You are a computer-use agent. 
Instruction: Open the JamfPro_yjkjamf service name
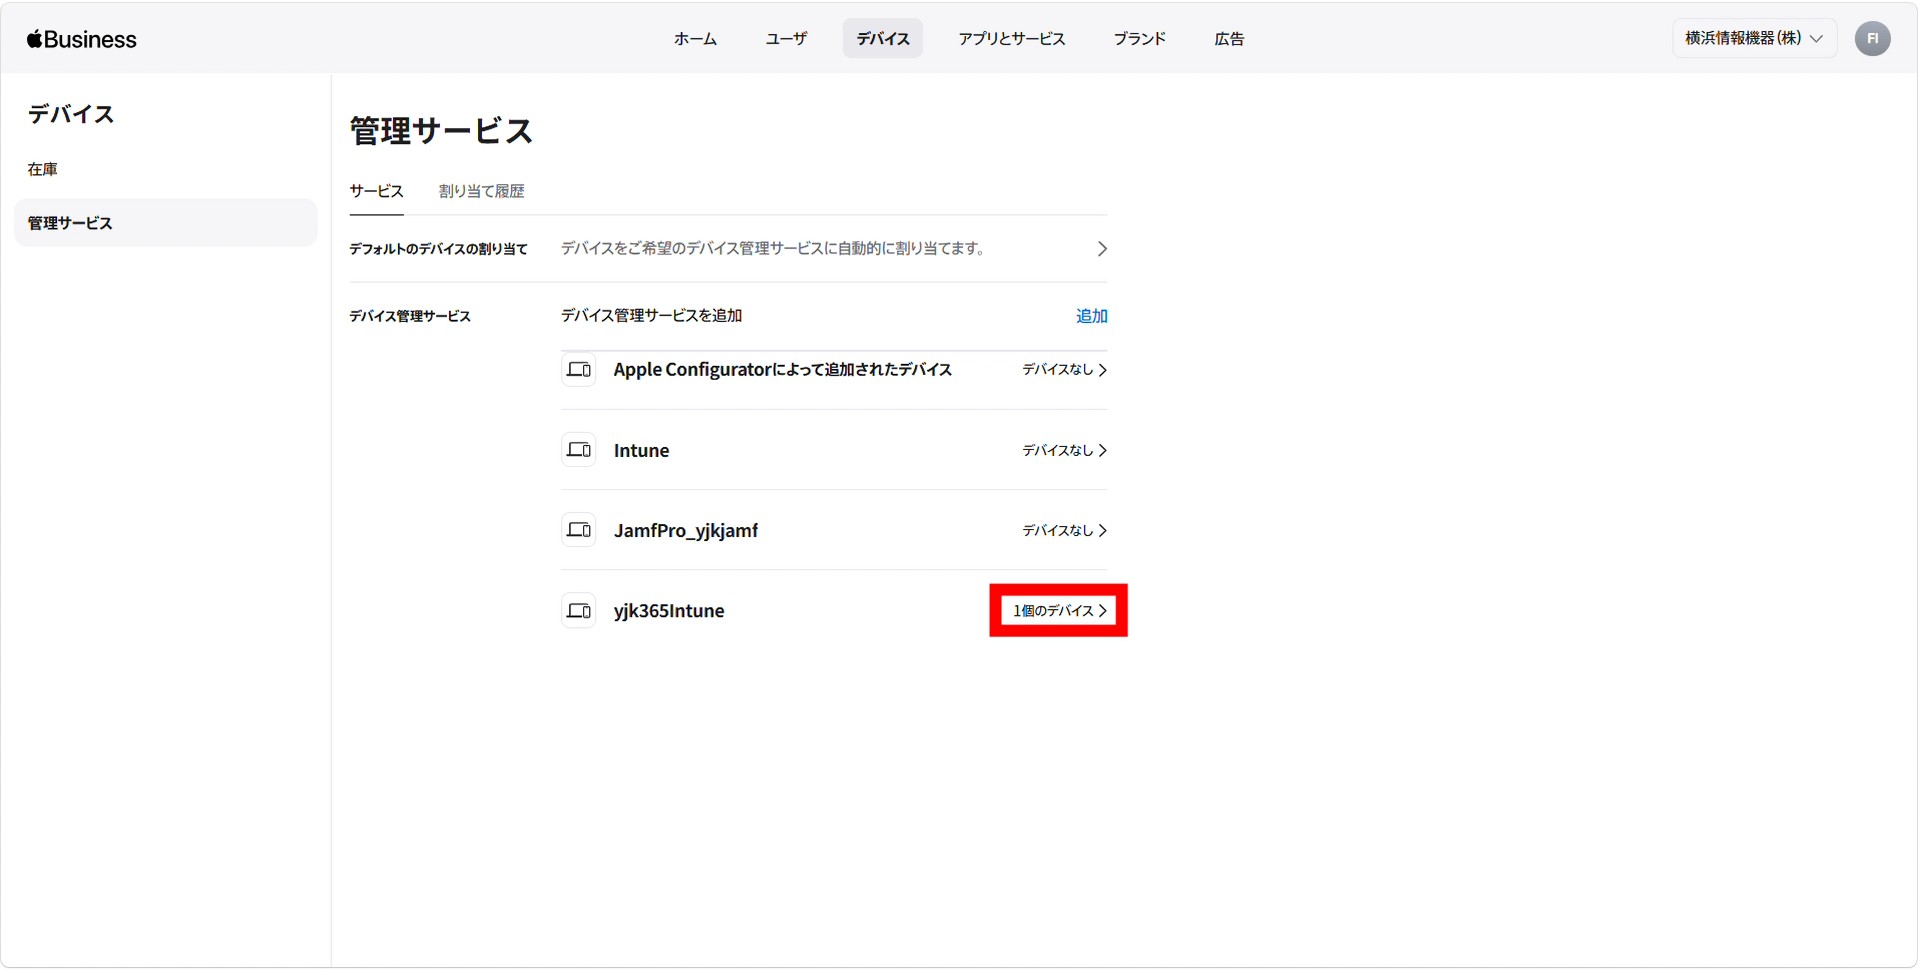[x=686, y=531]
